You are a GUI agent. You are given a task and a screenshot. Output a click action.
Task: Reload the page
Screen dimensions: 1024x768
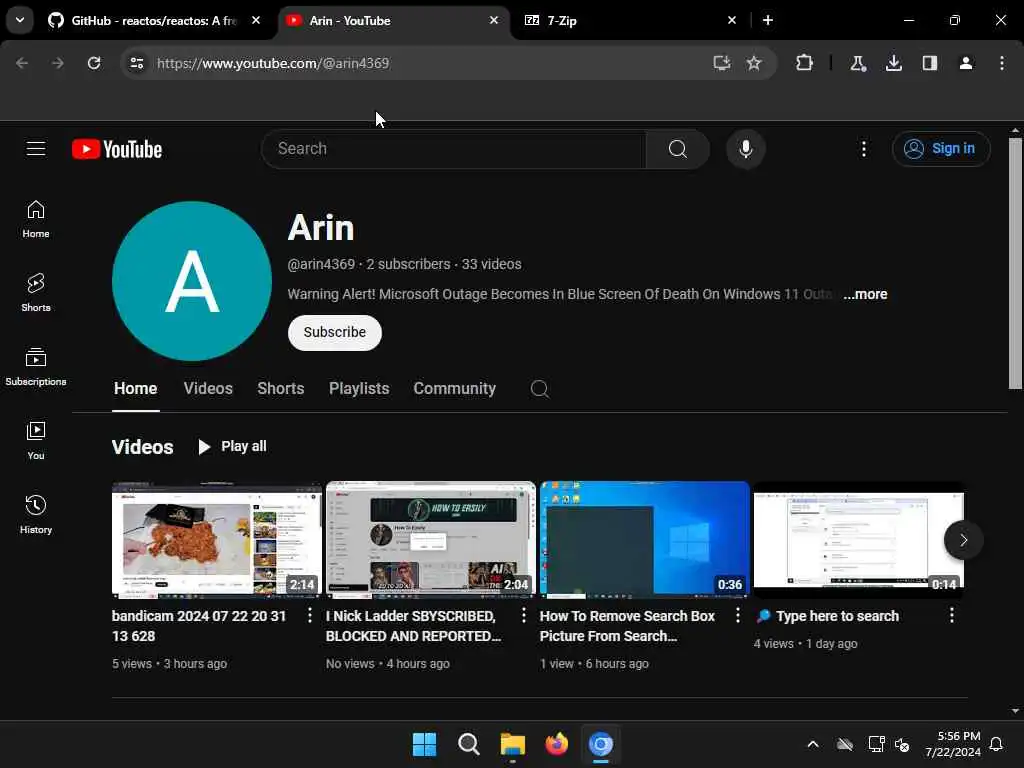click(94, 63)
